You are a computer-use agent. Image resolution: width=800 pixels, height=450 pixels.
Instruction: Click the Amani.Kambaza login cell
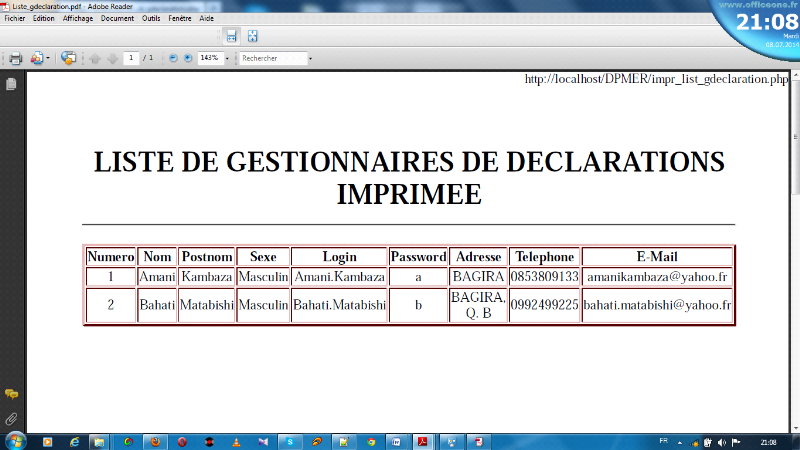point(339,277)
